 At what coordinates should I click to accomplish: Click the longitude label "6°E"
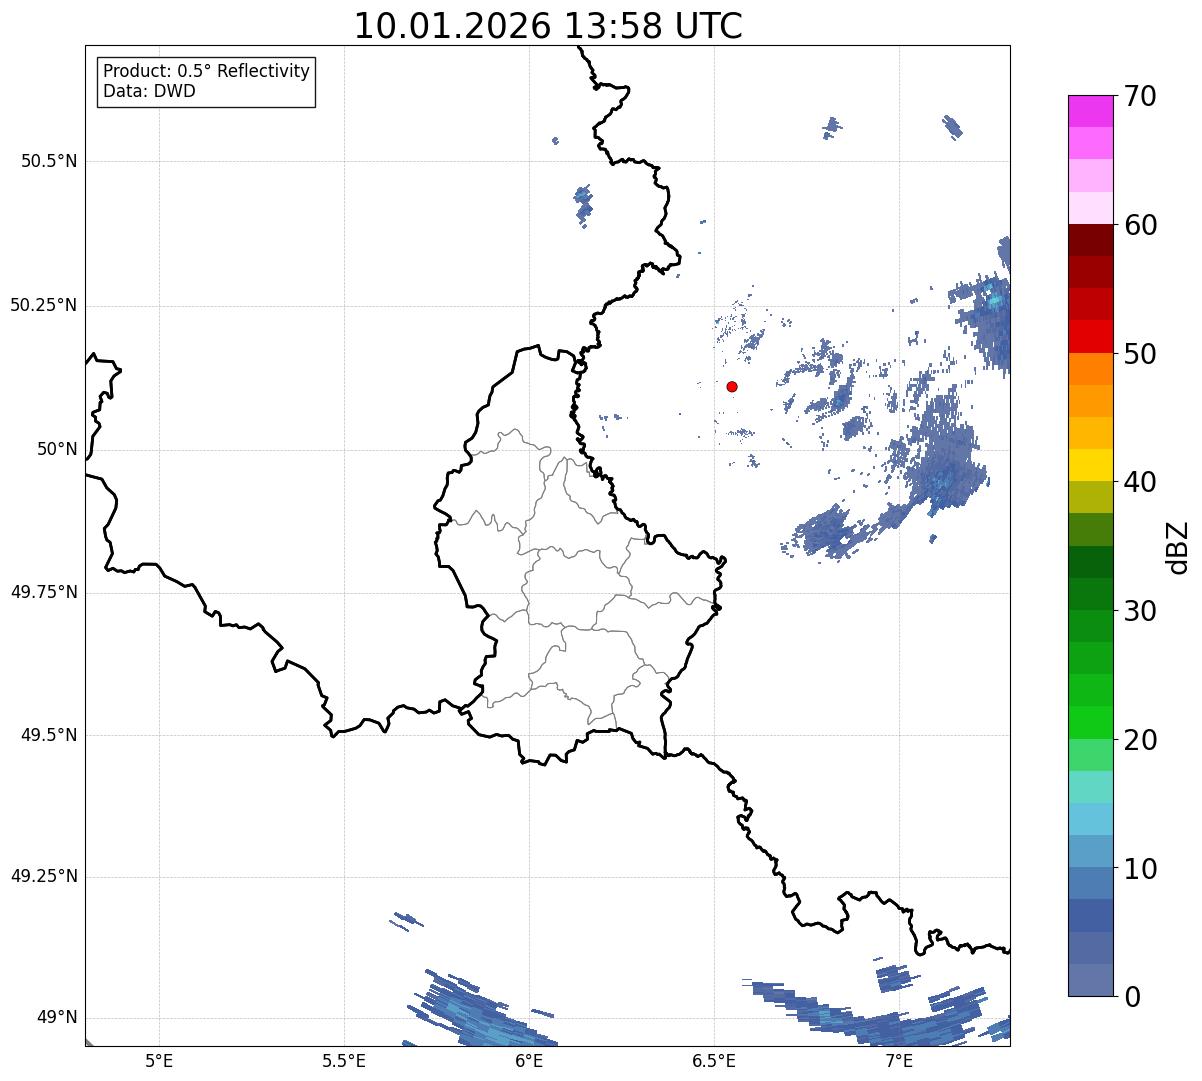coord(529,1060)
